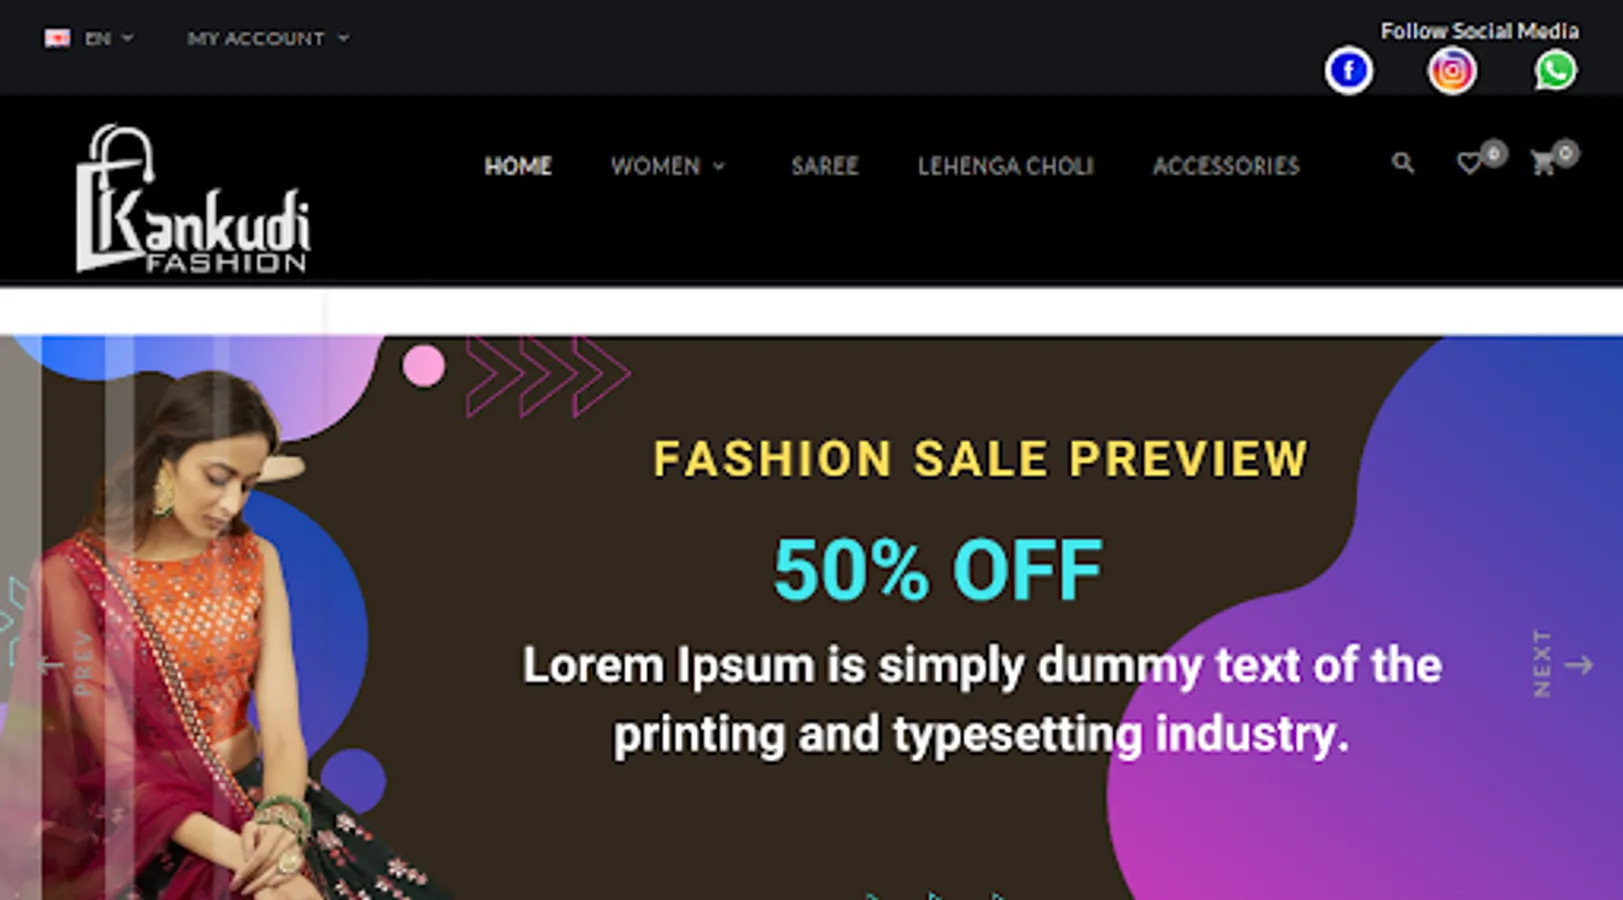Click the Fashion Sale Preview heading

(980, 459)
